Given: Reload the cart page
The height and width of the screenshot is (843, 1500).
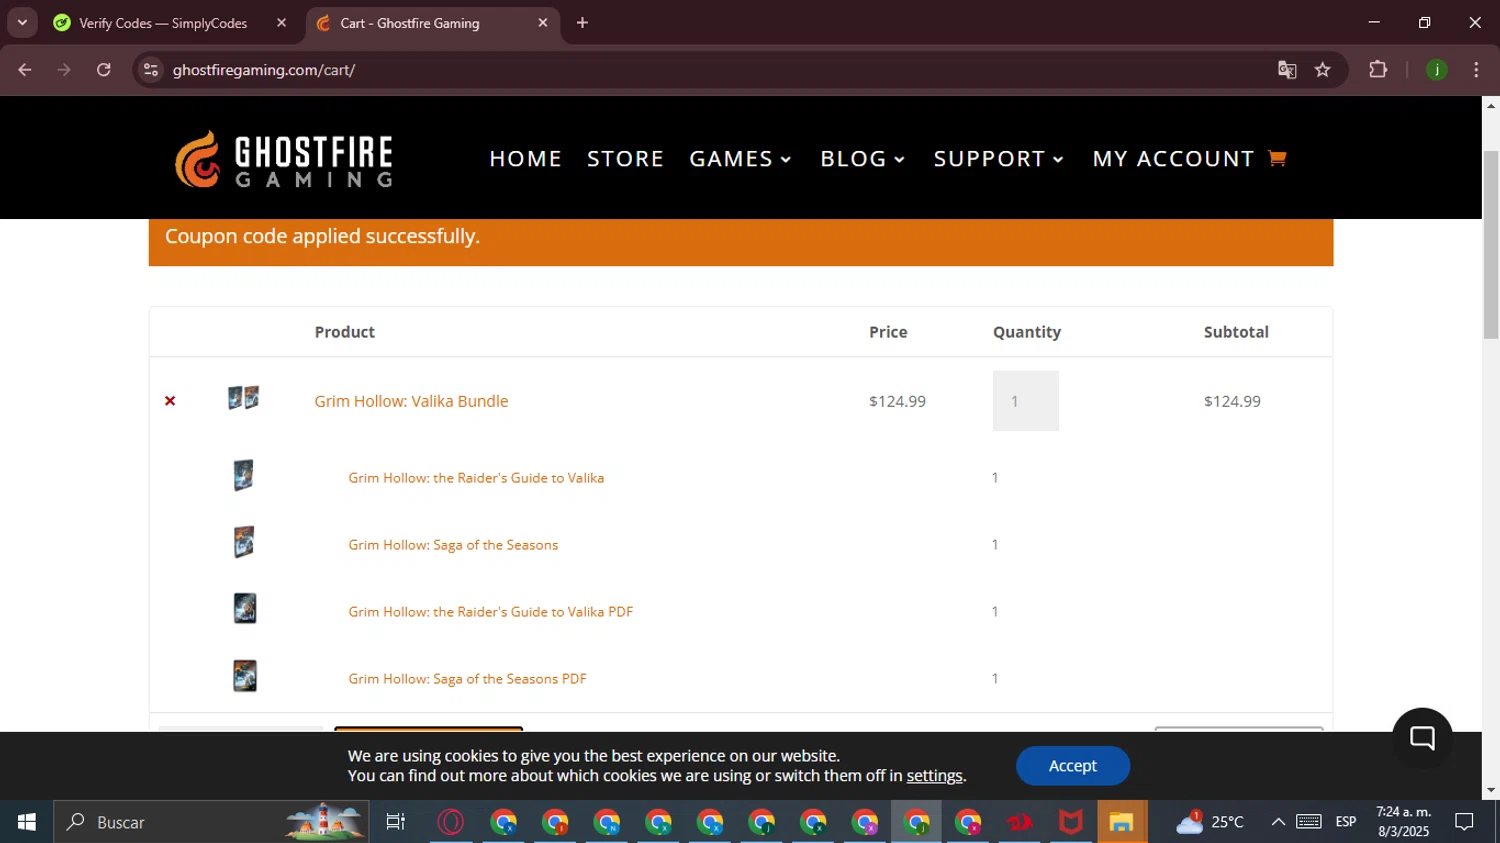Looking at the screenshot, I should click(104, 70).
